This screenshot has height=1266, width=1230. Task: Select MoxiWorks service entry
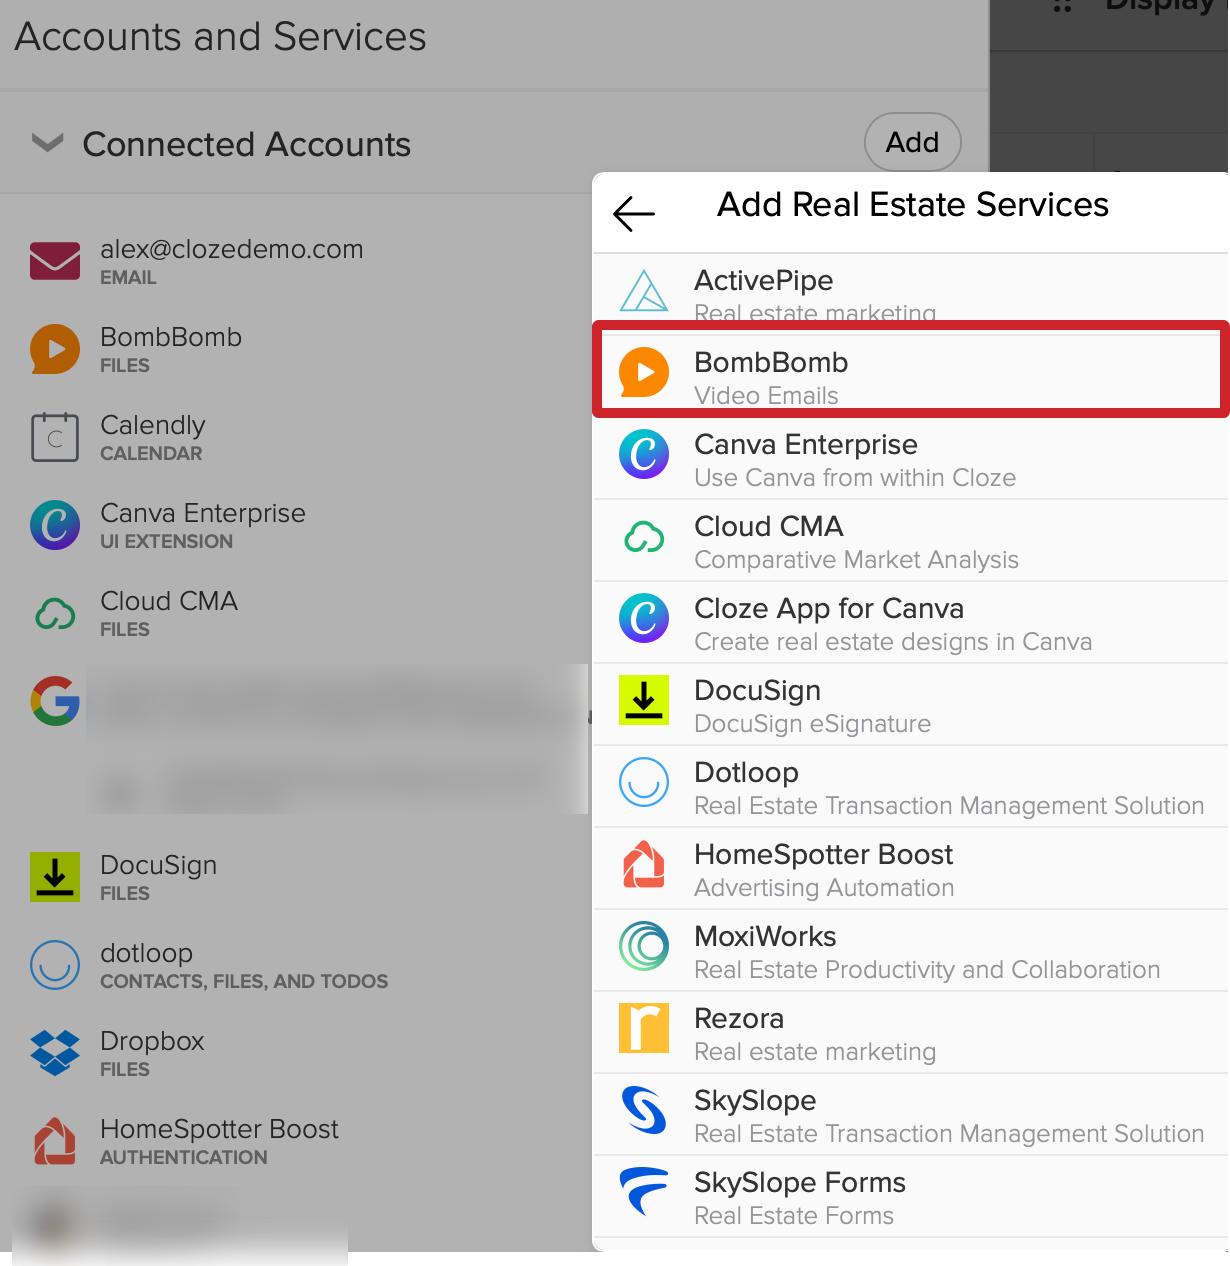910,951
